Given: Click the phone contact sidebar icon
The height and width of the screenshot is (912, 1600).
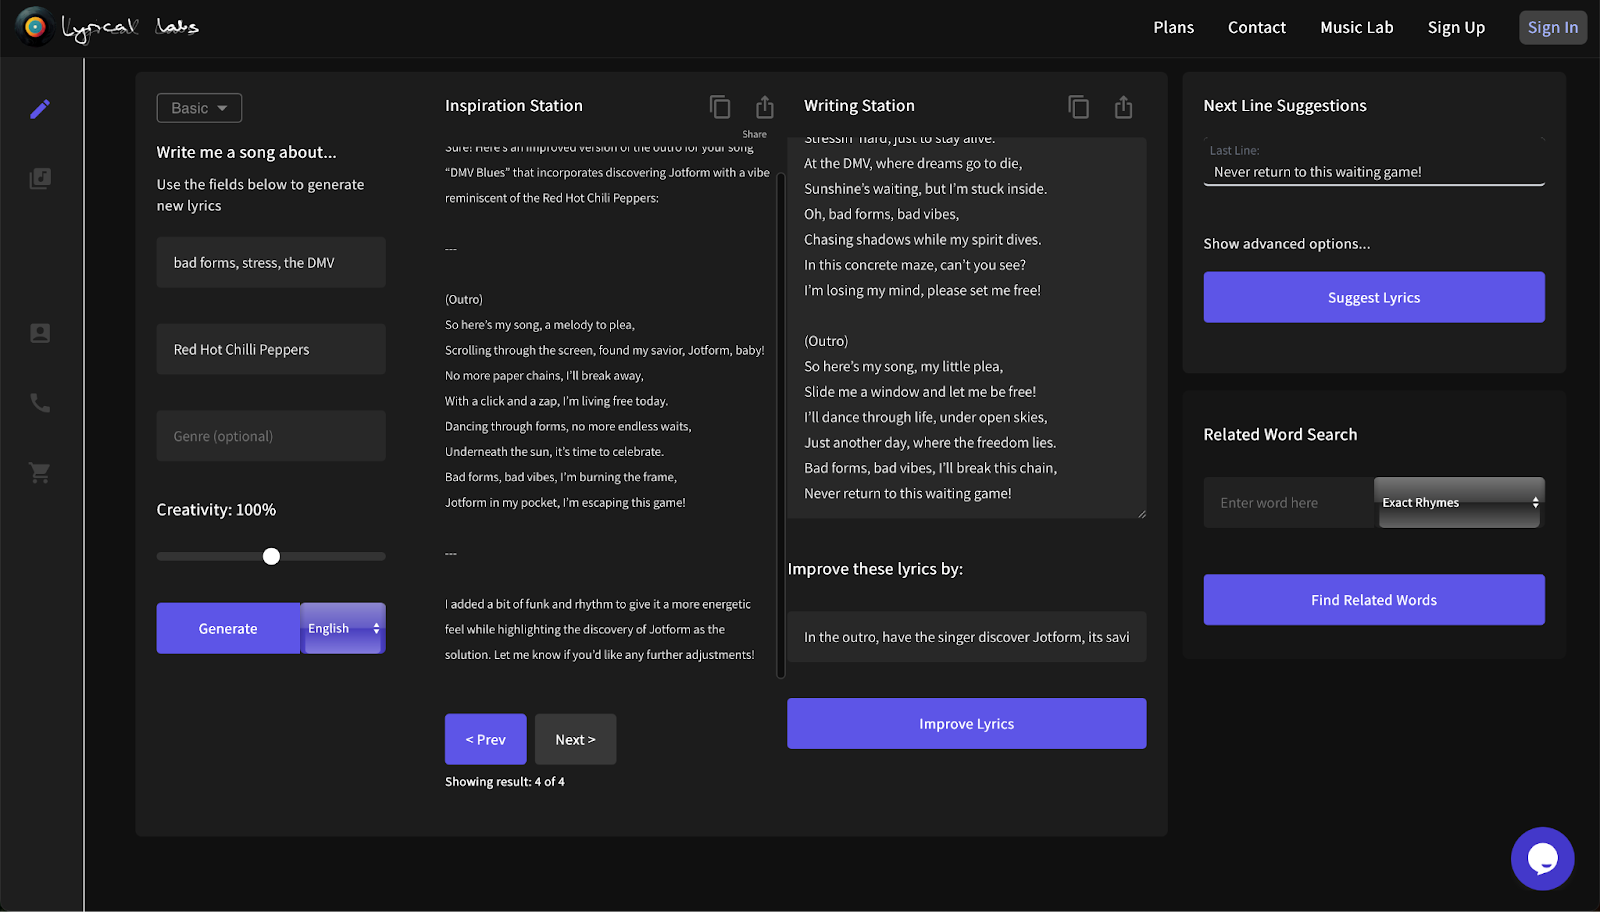Looking at the screenshot, I should (40, 403).
